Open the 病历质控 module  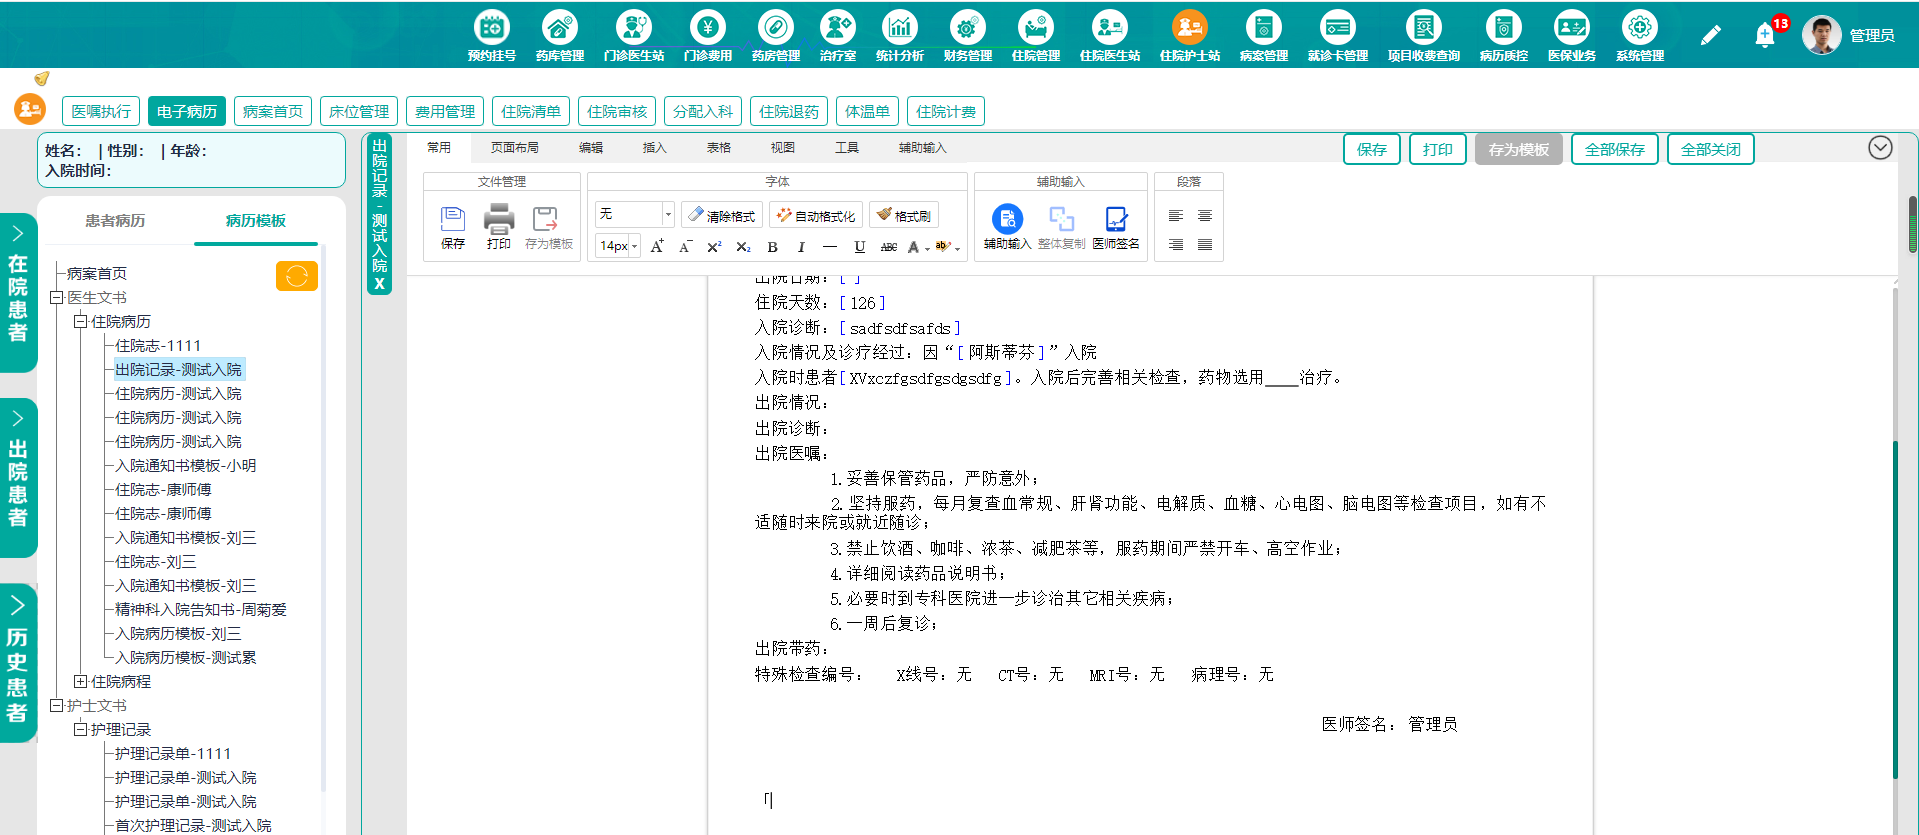pyautogui.click(x=1503, y=35)
